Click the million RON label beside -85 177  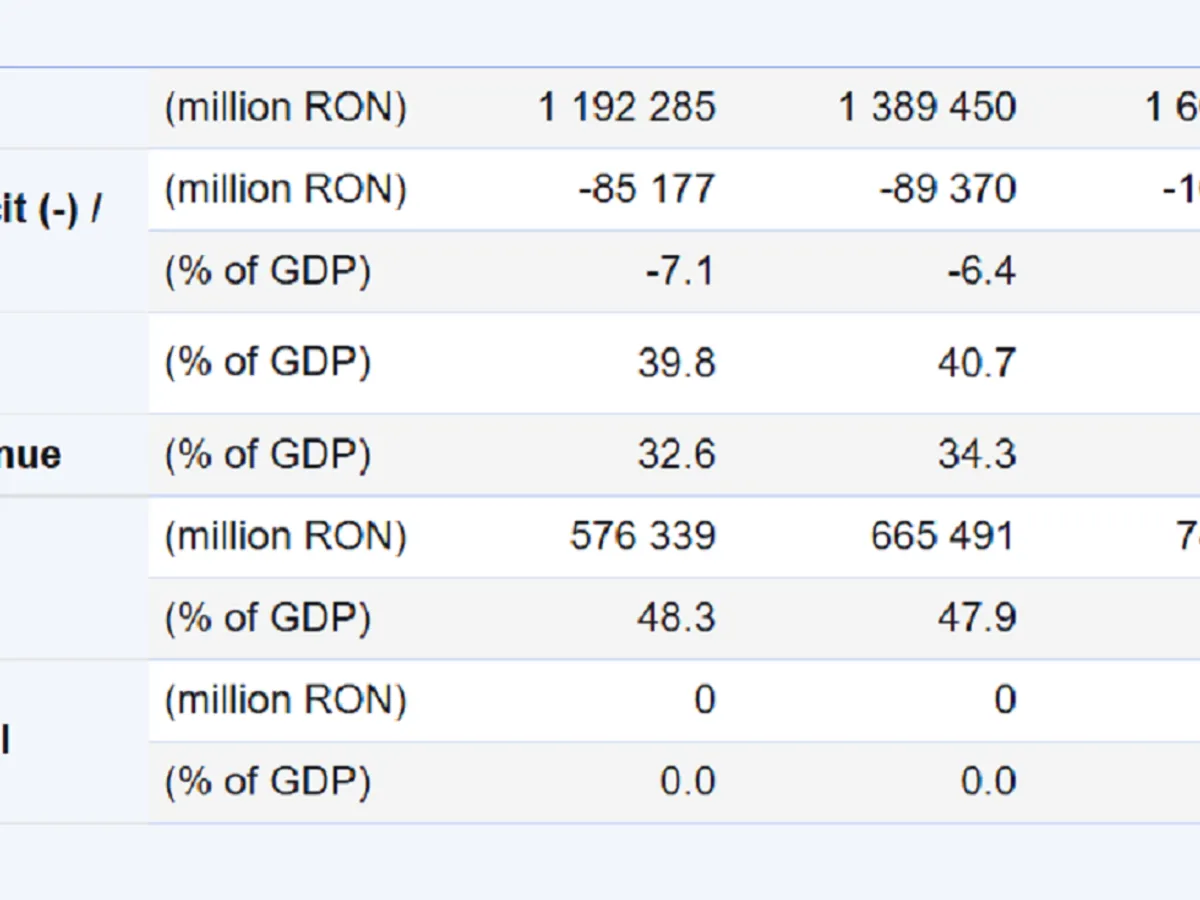[x=286, y=189]
